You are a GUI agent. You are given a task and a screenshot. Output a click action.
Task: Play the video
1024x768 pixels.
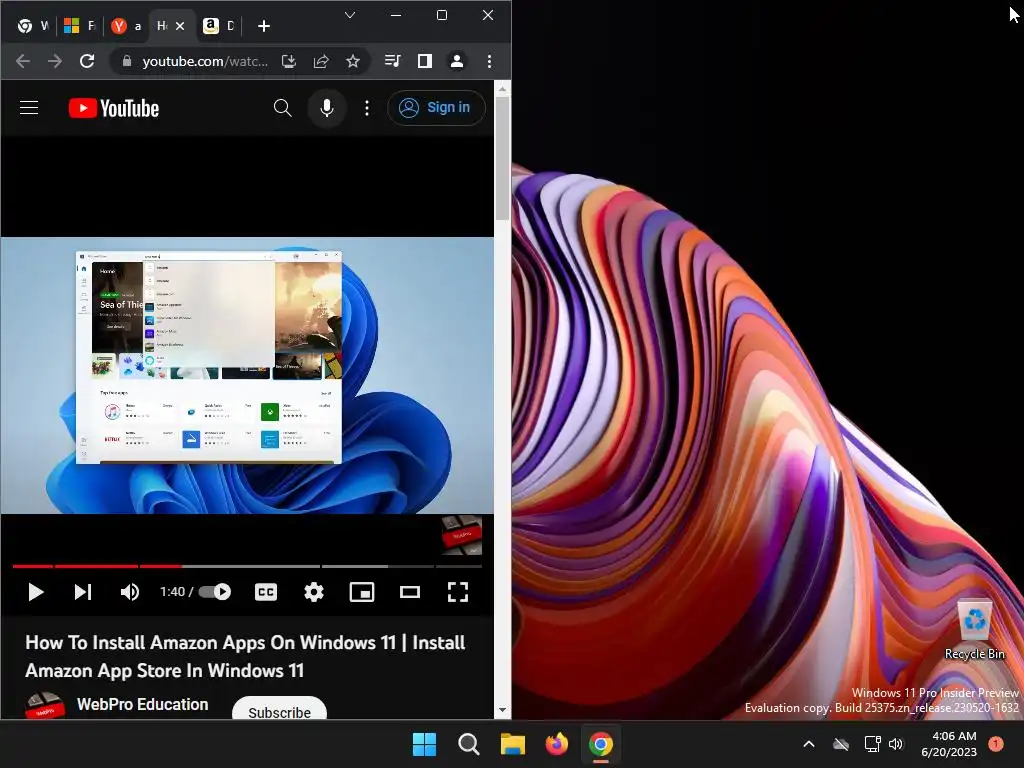point(36,592)
